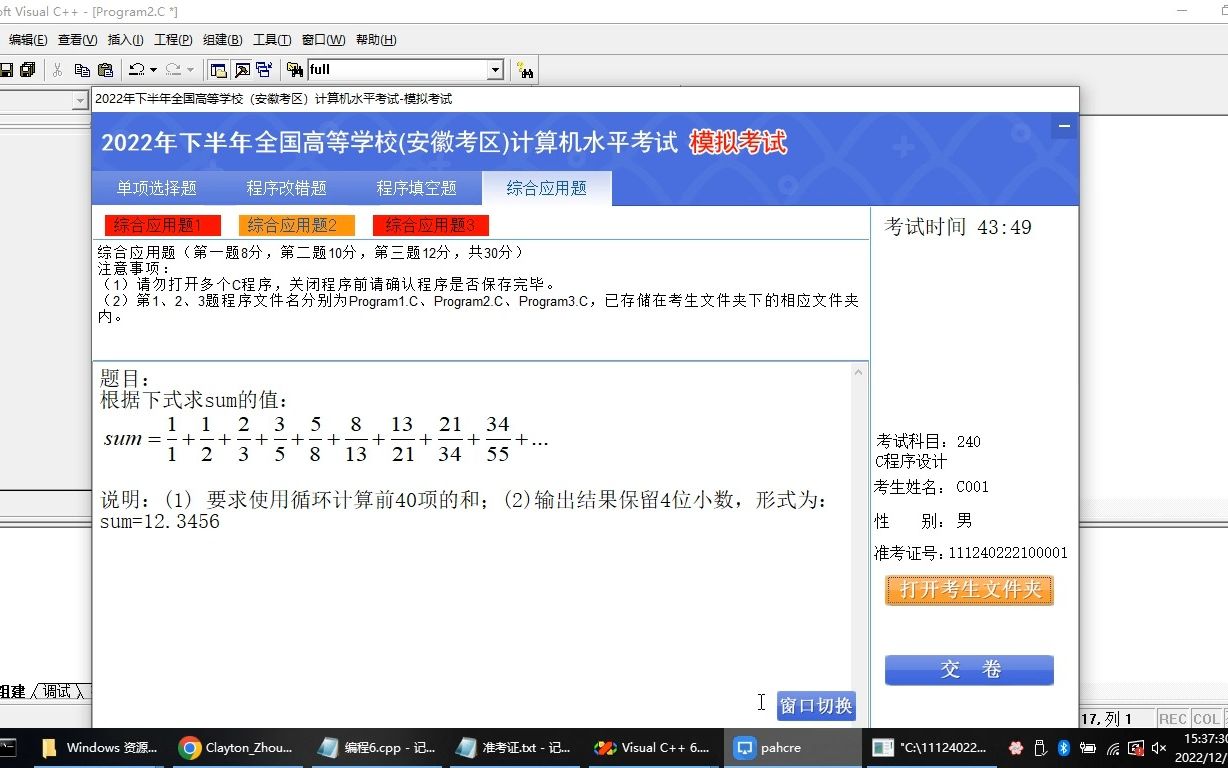Click the Wi-Fi network icon in the tray
Image resolution: width=1228 pixels, height=768 pixels.
click(x=1113, y=747)
